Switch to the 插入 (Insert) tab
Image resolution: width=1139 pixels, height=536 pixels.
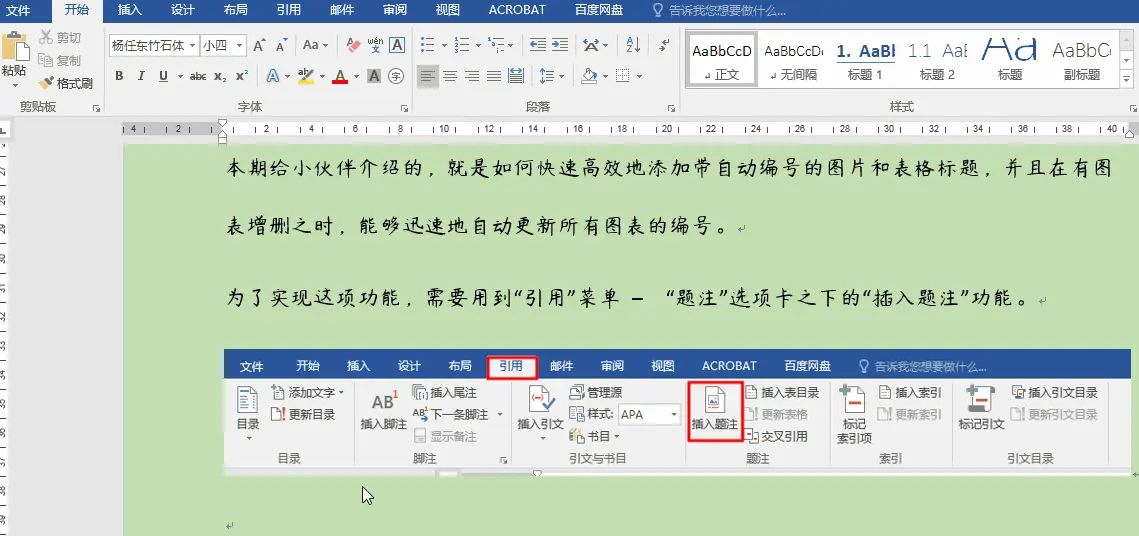coord(129,10)
